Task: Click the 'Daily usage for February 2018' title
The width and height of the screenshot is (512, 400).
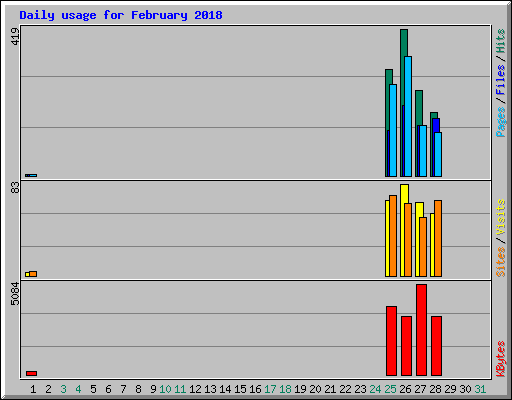Action: pyautogui.click(x=121, y=15)
